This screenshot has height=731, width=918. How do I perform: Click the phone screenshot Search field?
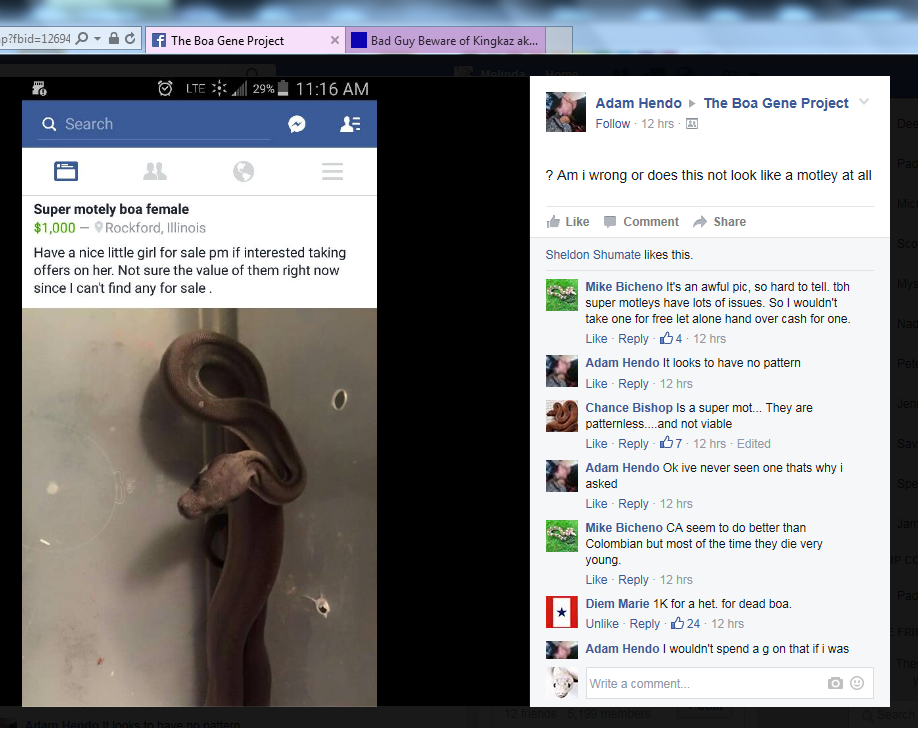[x=154, y=124]
